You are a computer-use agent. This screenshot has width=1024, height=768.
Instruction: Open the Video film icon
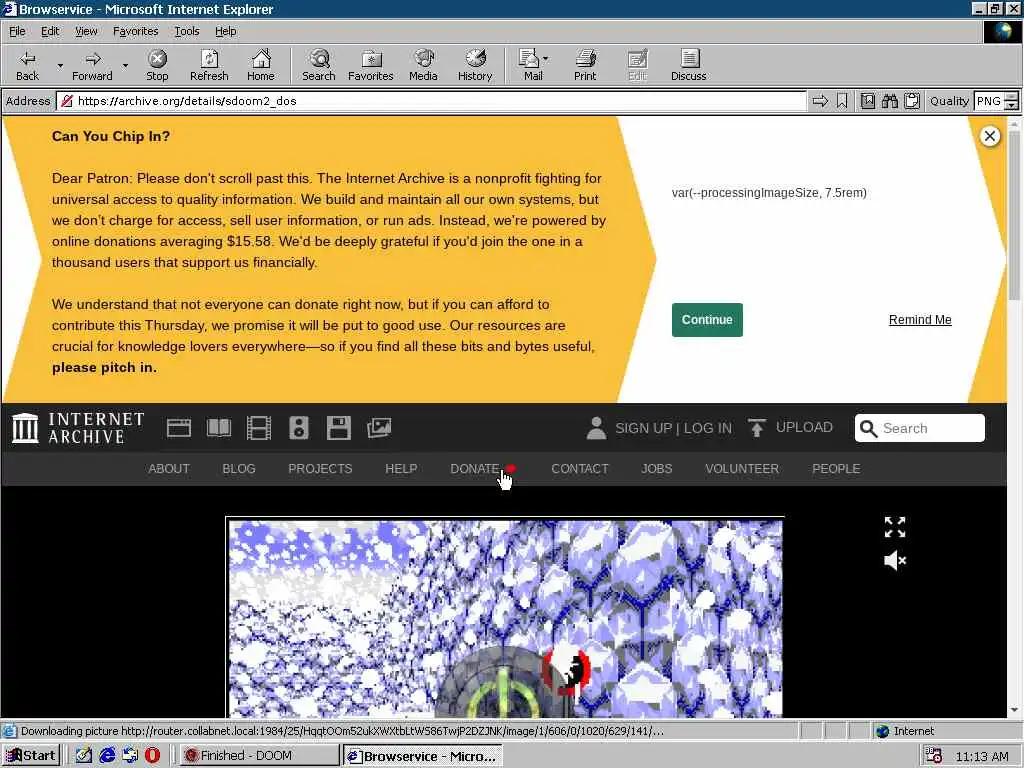(x=259, y=428)
